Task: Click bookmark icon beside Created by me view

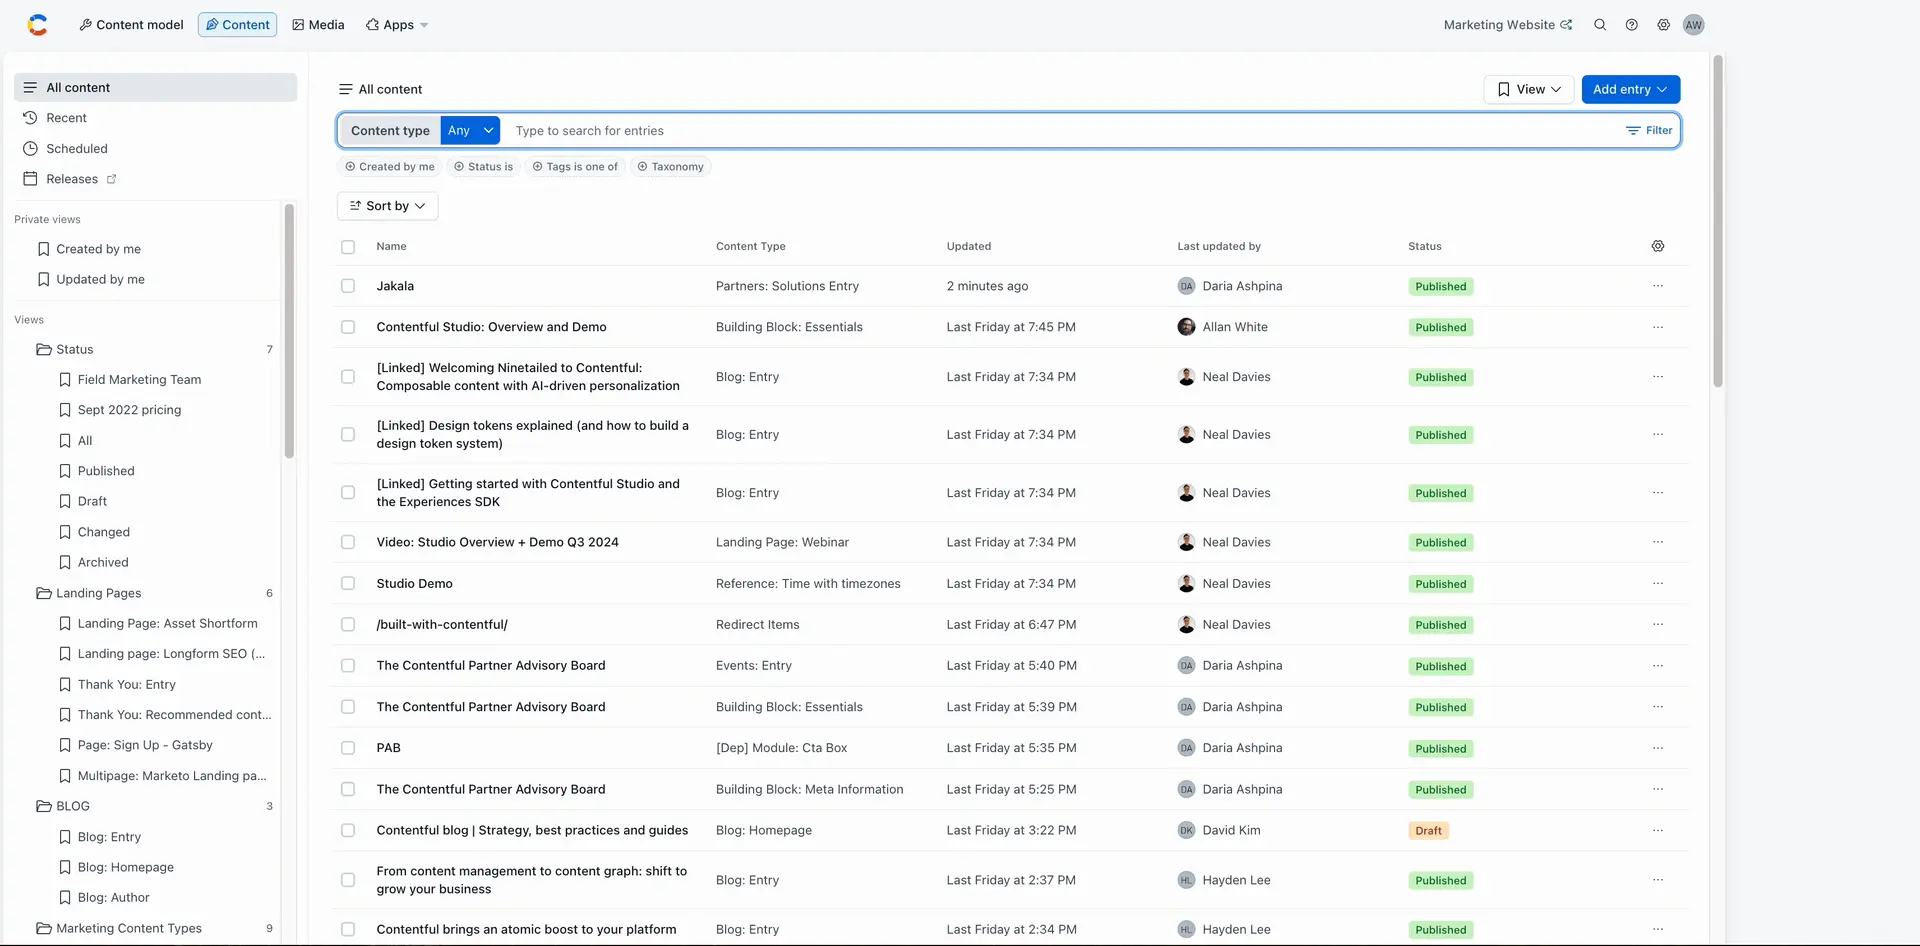Action: (x=43, y=249)
